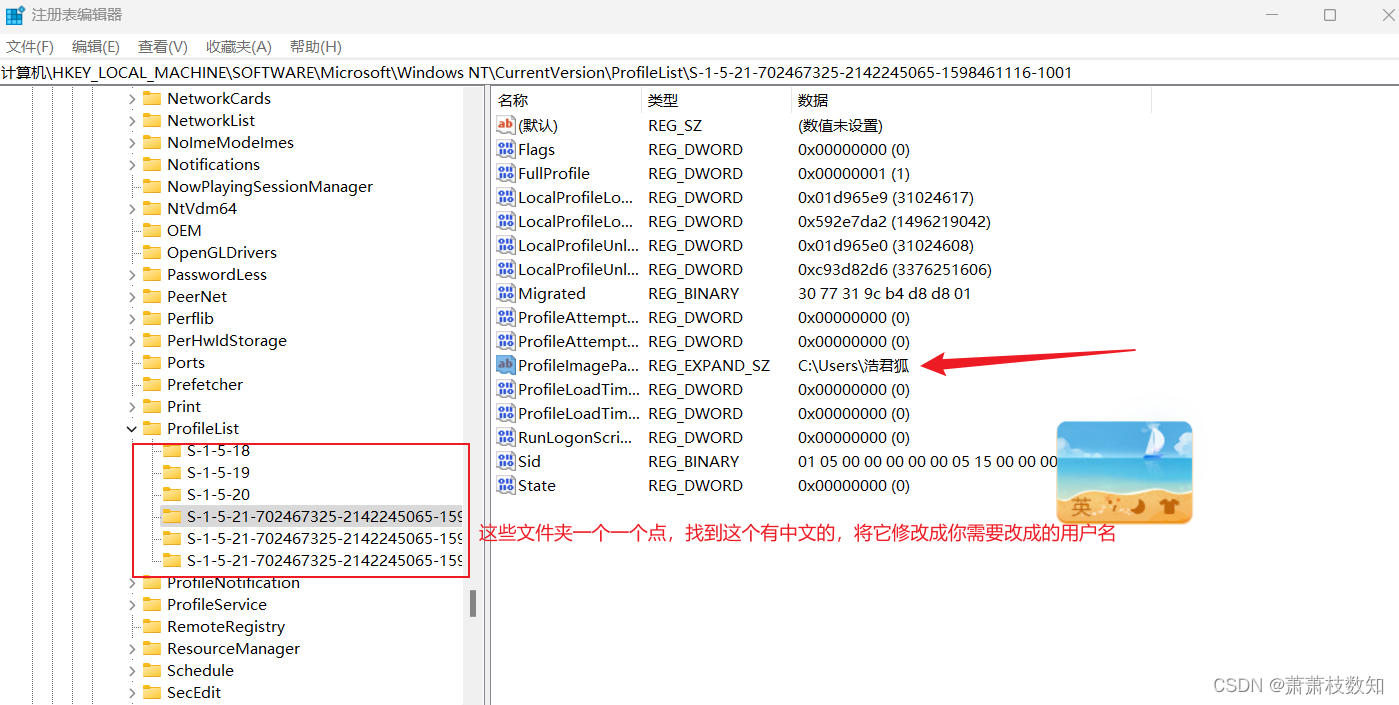1399x705 pixels.
Task: Expand the NetworkCards key
Action: (x=132, y=98)
